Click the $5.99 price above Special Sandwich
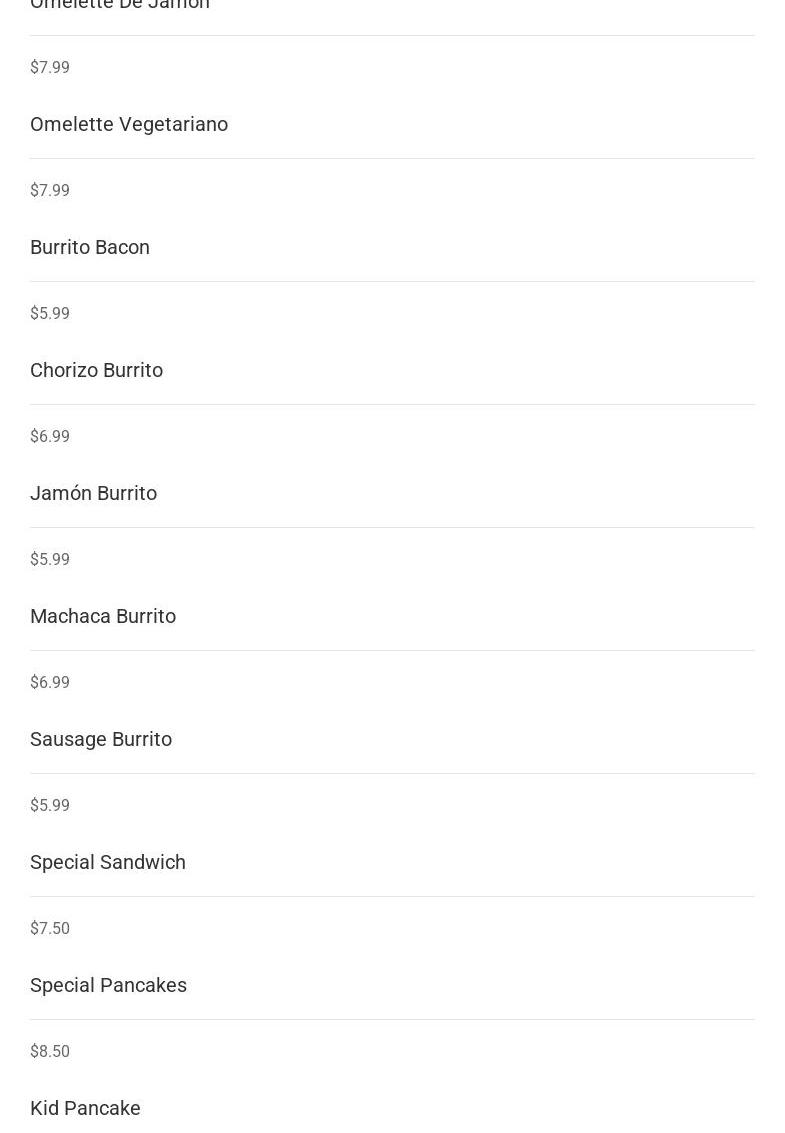Screen dimensions: 785x1133 point(50,805)
